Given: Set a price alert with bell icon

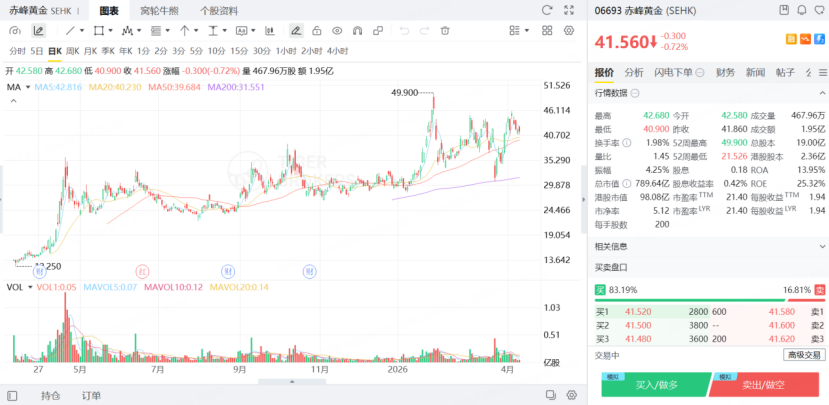Looking at the screenshot, I should [x=802, y=10].
